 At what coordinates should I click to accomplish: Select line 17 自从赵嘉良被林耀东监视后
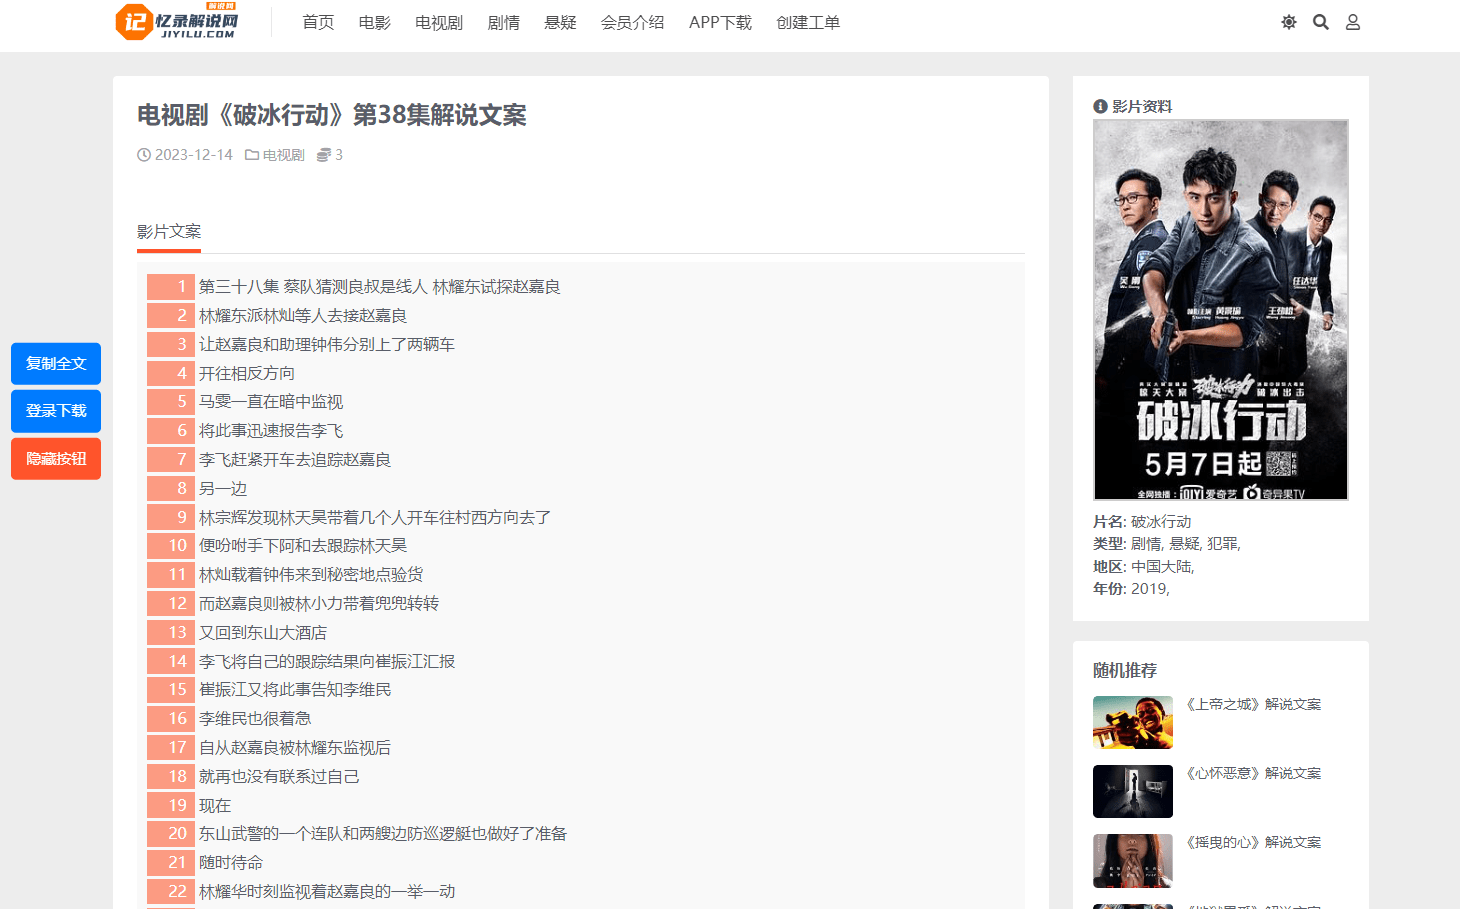(295, 748)
